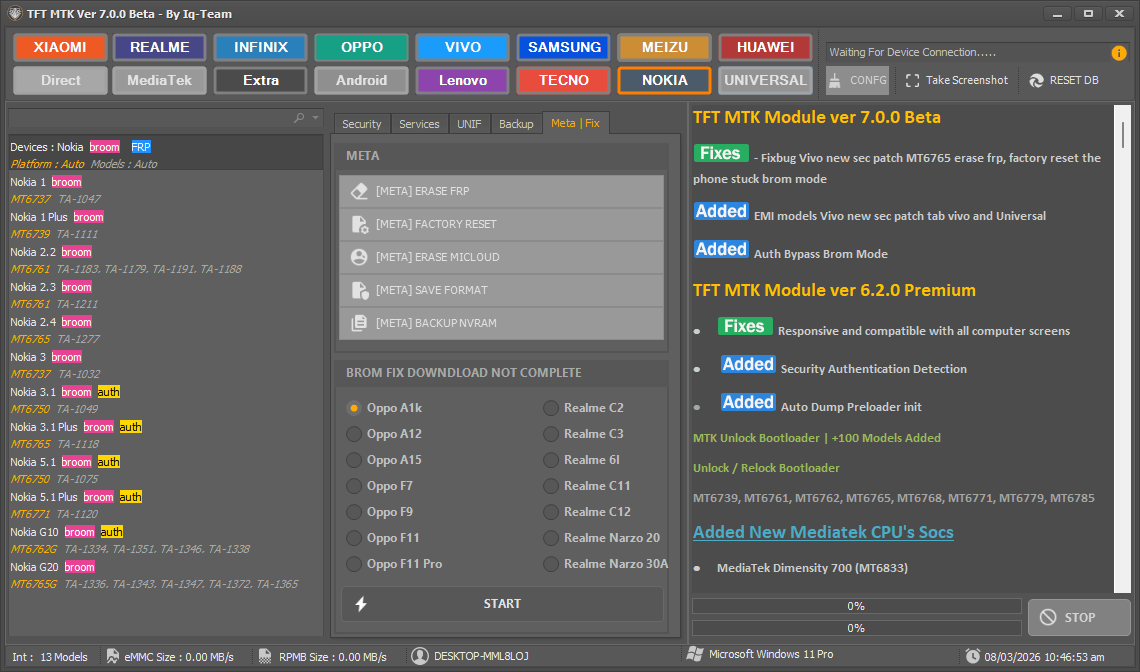Open the device list search magnifier
Screen dimensions: 1140x672
point(299,117)
